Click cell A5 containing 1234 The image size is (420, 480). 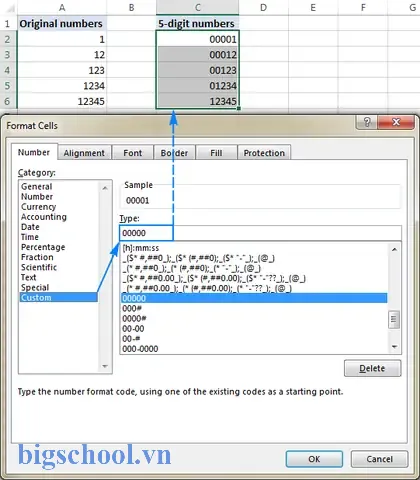point(62,86)
